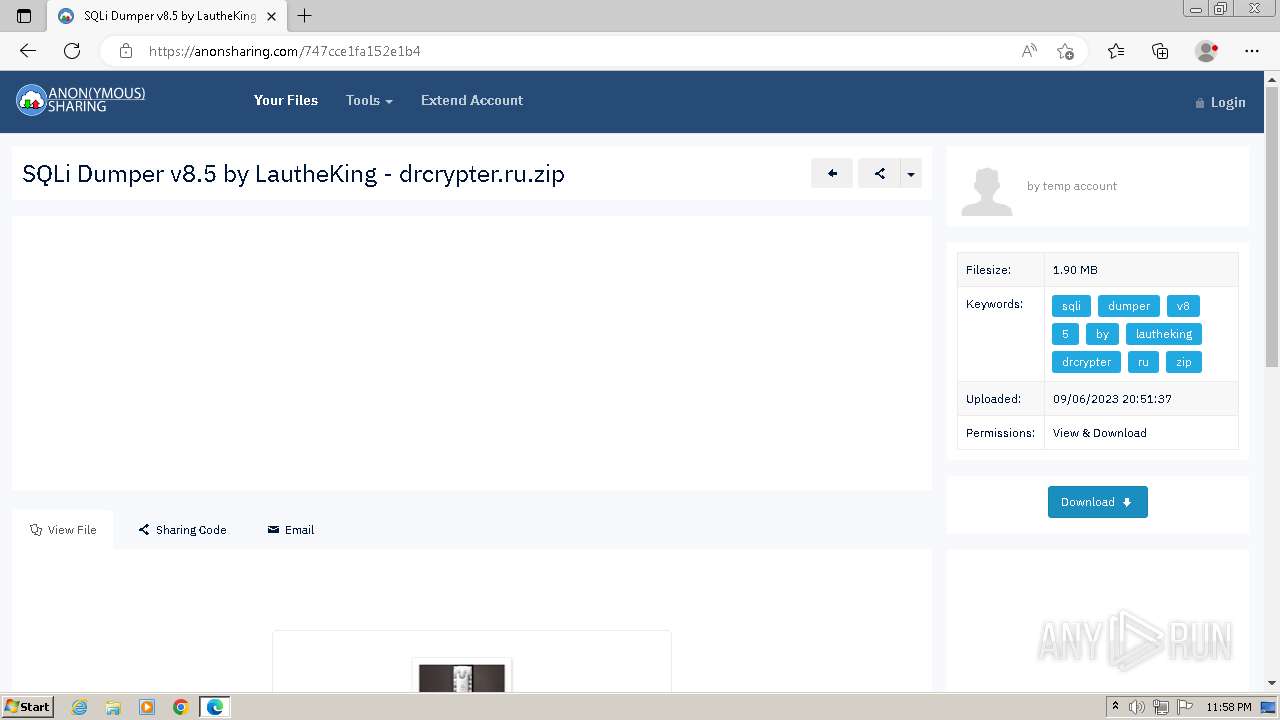The width and height of the screenshot is (1280, 720).
Task: Launch Google Chrome from taskbar
Action: [x=181, y=707]
